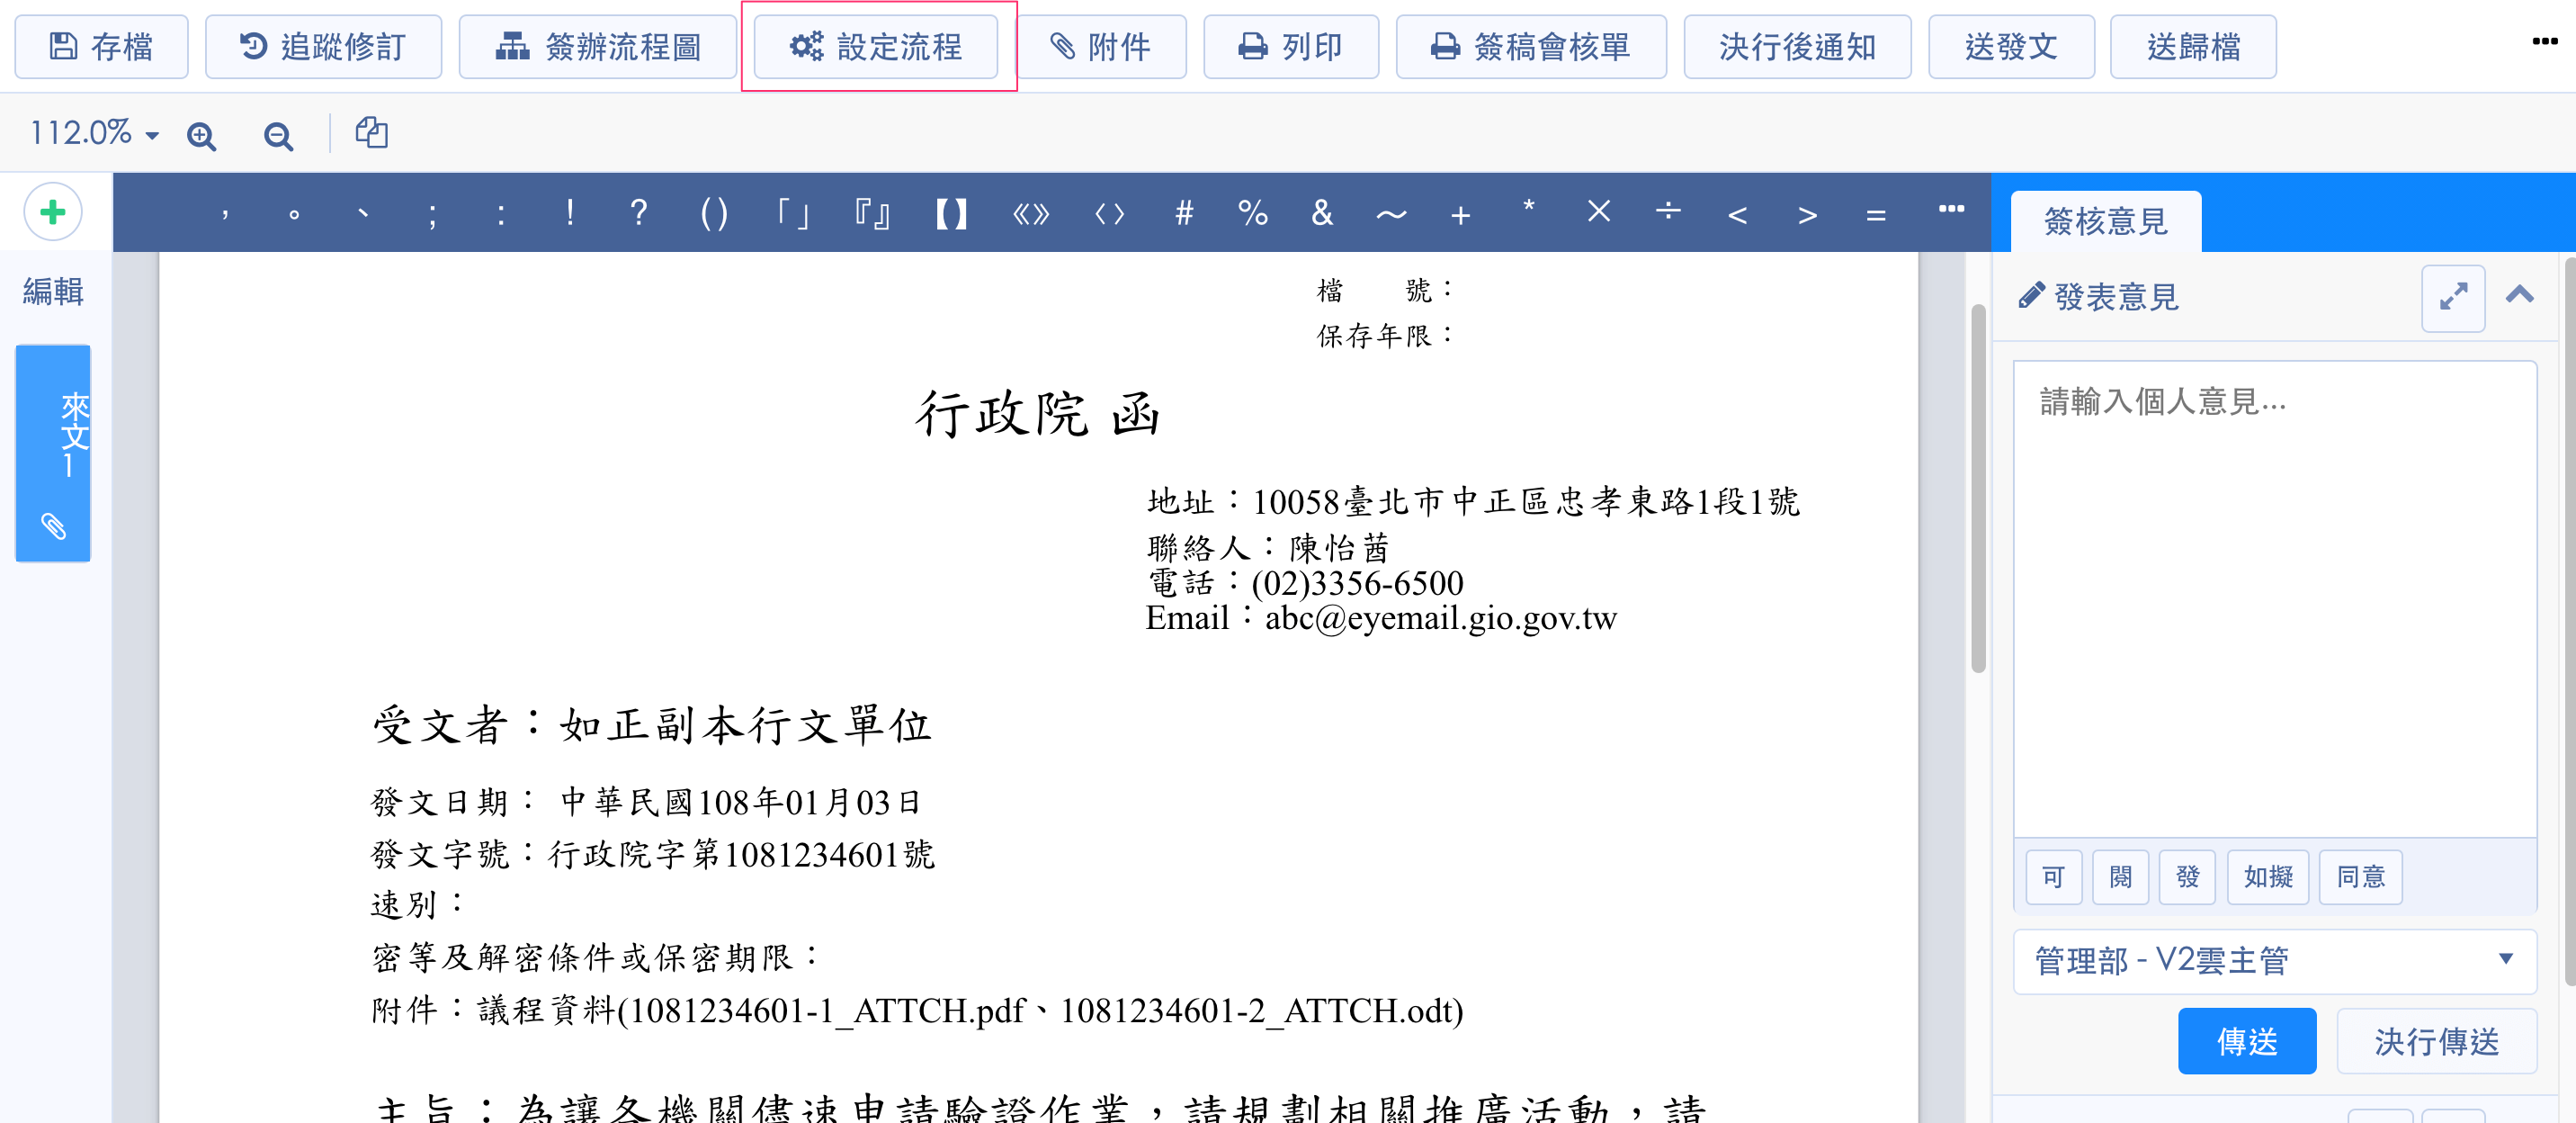This screenshot has height=1123, width=2576.
Task: Click the zoom in magnifier icon
Action: pyautogui.click(x=201, y=135)
